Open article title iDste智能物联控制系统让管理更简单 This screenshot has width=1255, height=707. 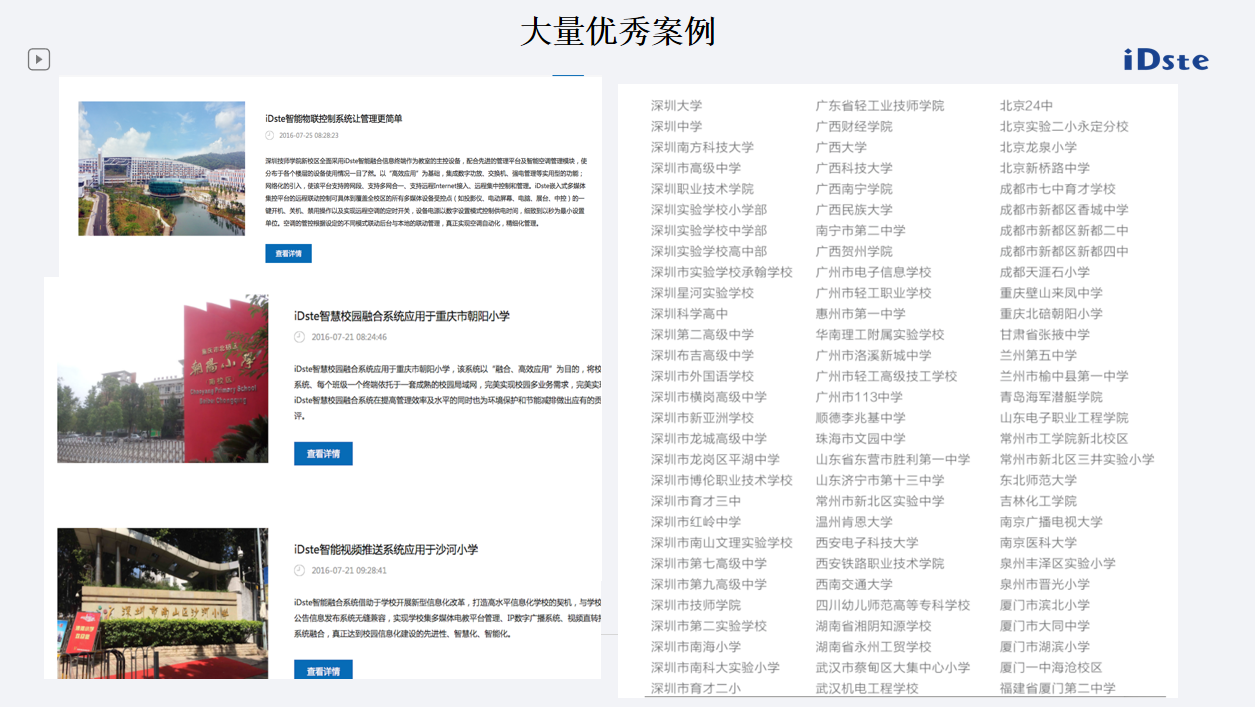(334, 119)
